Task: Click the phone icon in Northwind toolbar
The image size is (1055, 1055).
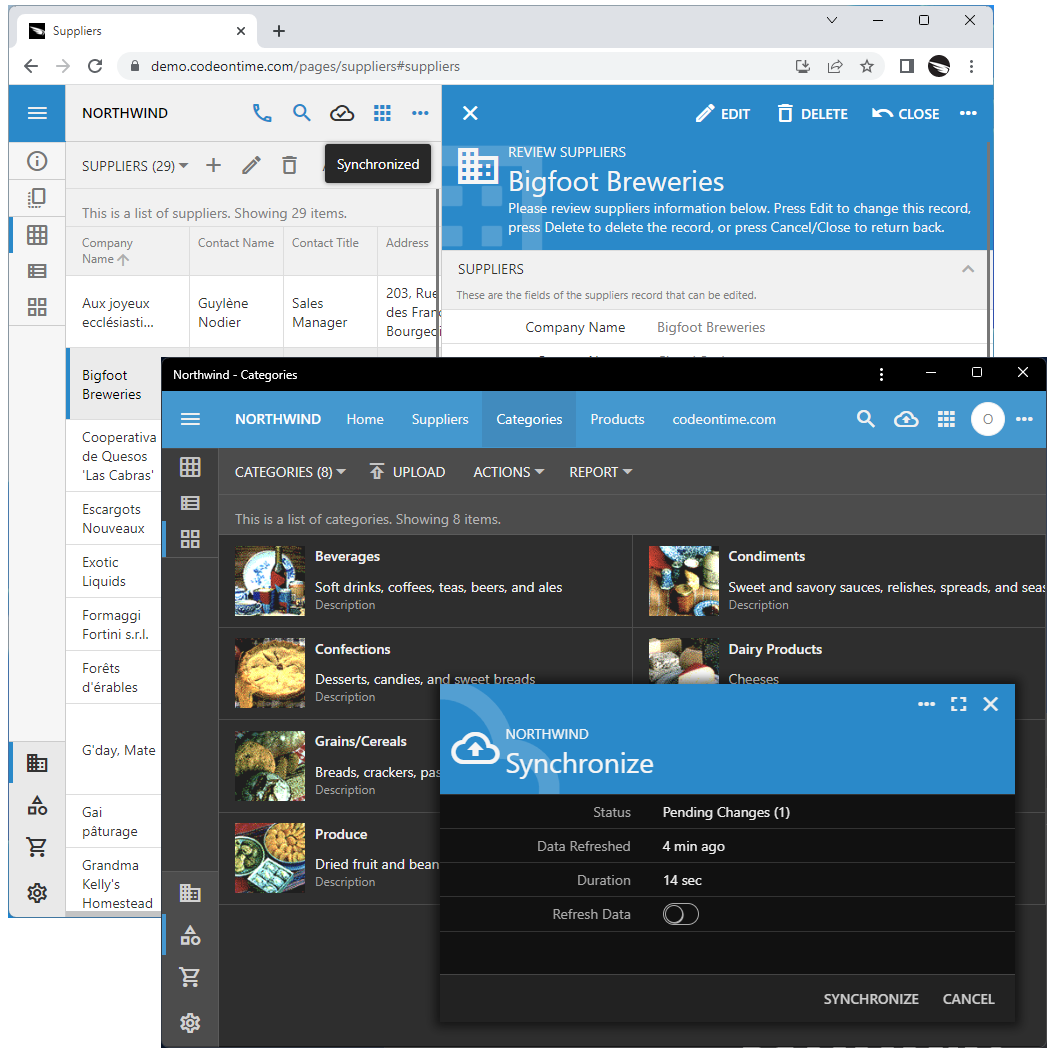Action: coord(262,113)
